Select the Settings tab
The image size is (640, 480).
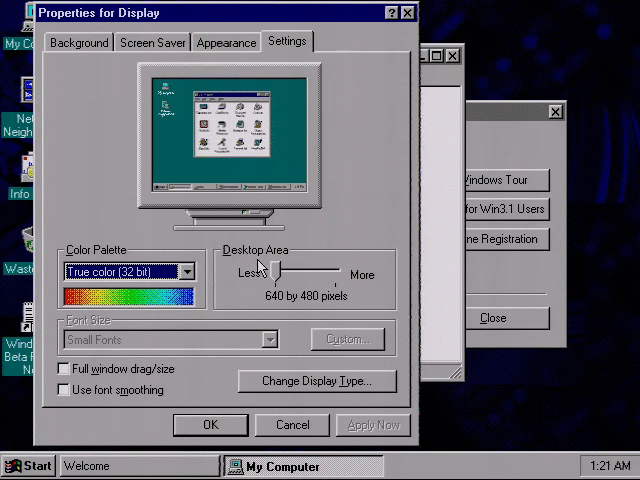287,41
